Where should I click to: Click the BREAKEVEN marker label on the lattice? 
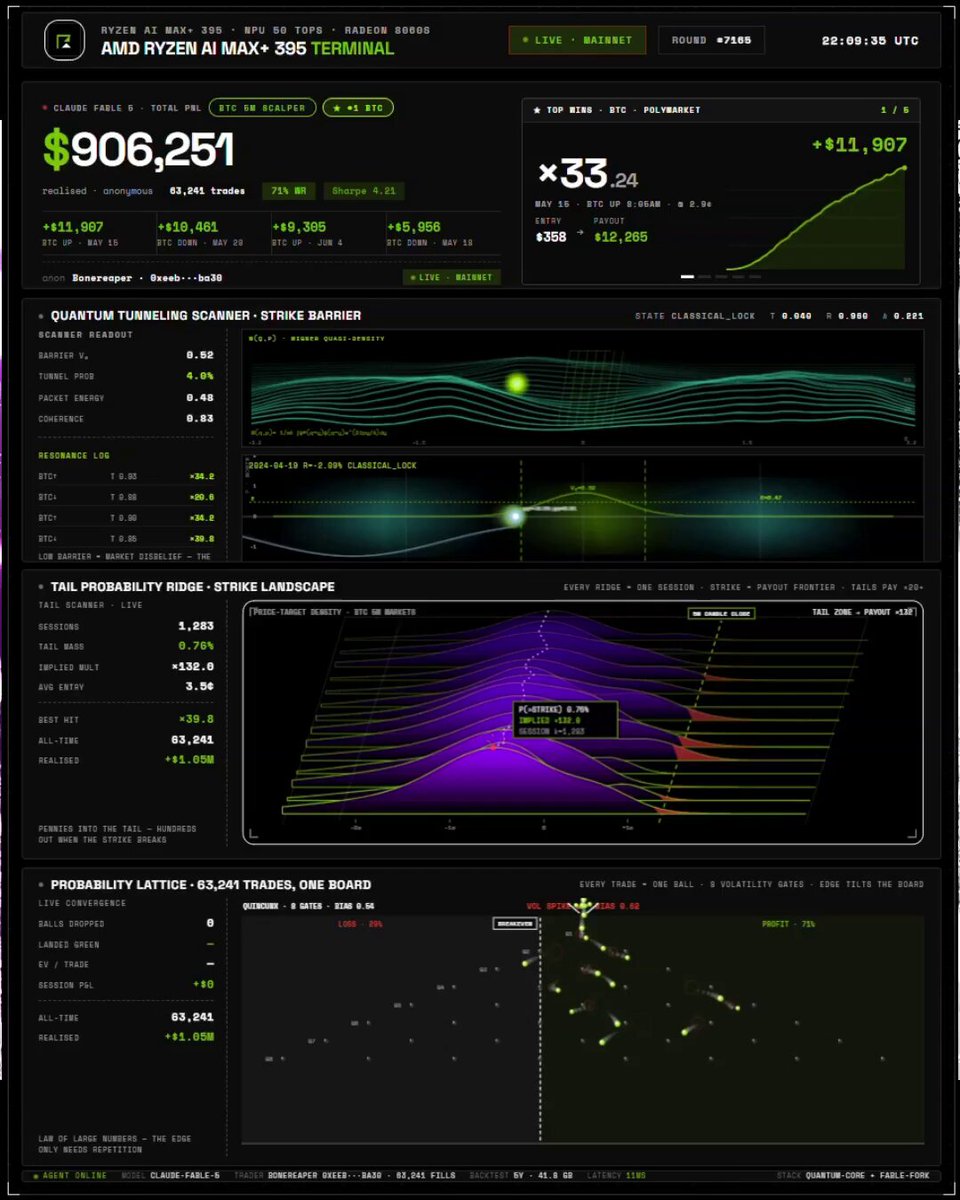point(514,924)
